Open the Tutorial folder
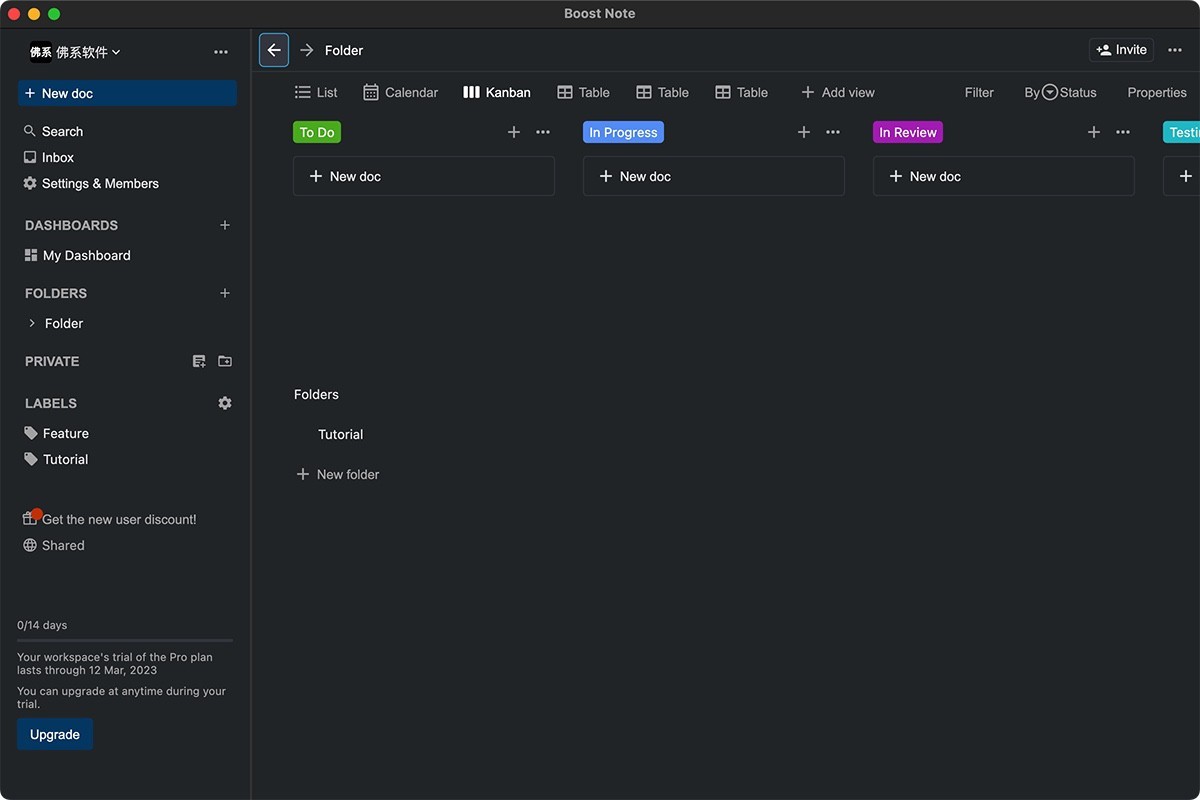1200x800 pixels. pos(340,435)
